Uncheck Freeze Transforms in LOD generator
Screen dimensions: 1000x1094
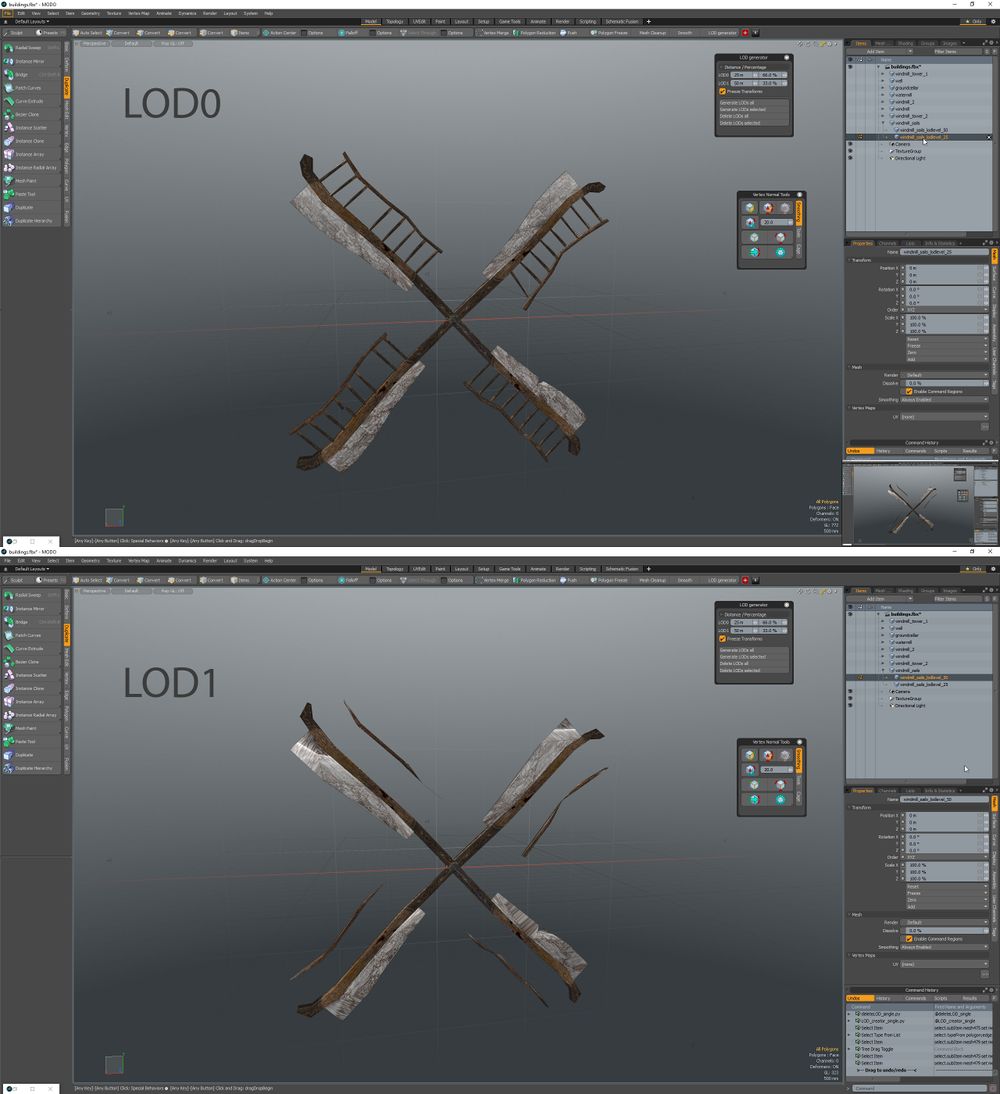tap(723, 91)
